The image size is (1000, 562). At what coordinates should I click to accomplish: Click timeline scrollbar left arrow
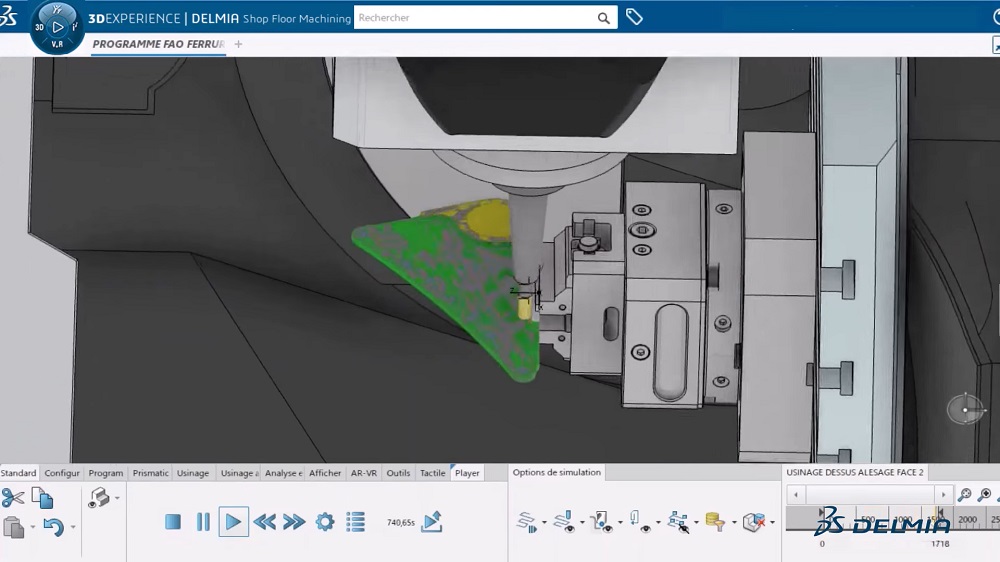click(795, 494)
